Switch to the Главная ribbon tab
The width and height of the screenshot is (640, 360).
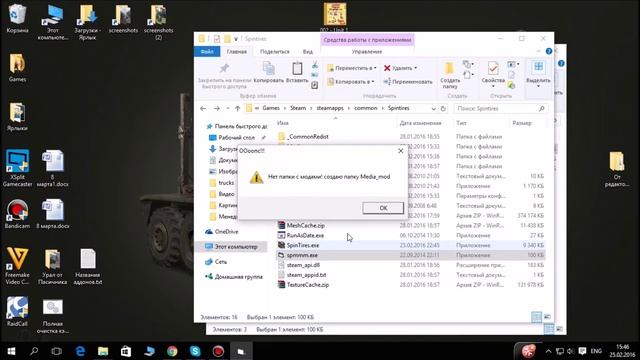(236, 52)
